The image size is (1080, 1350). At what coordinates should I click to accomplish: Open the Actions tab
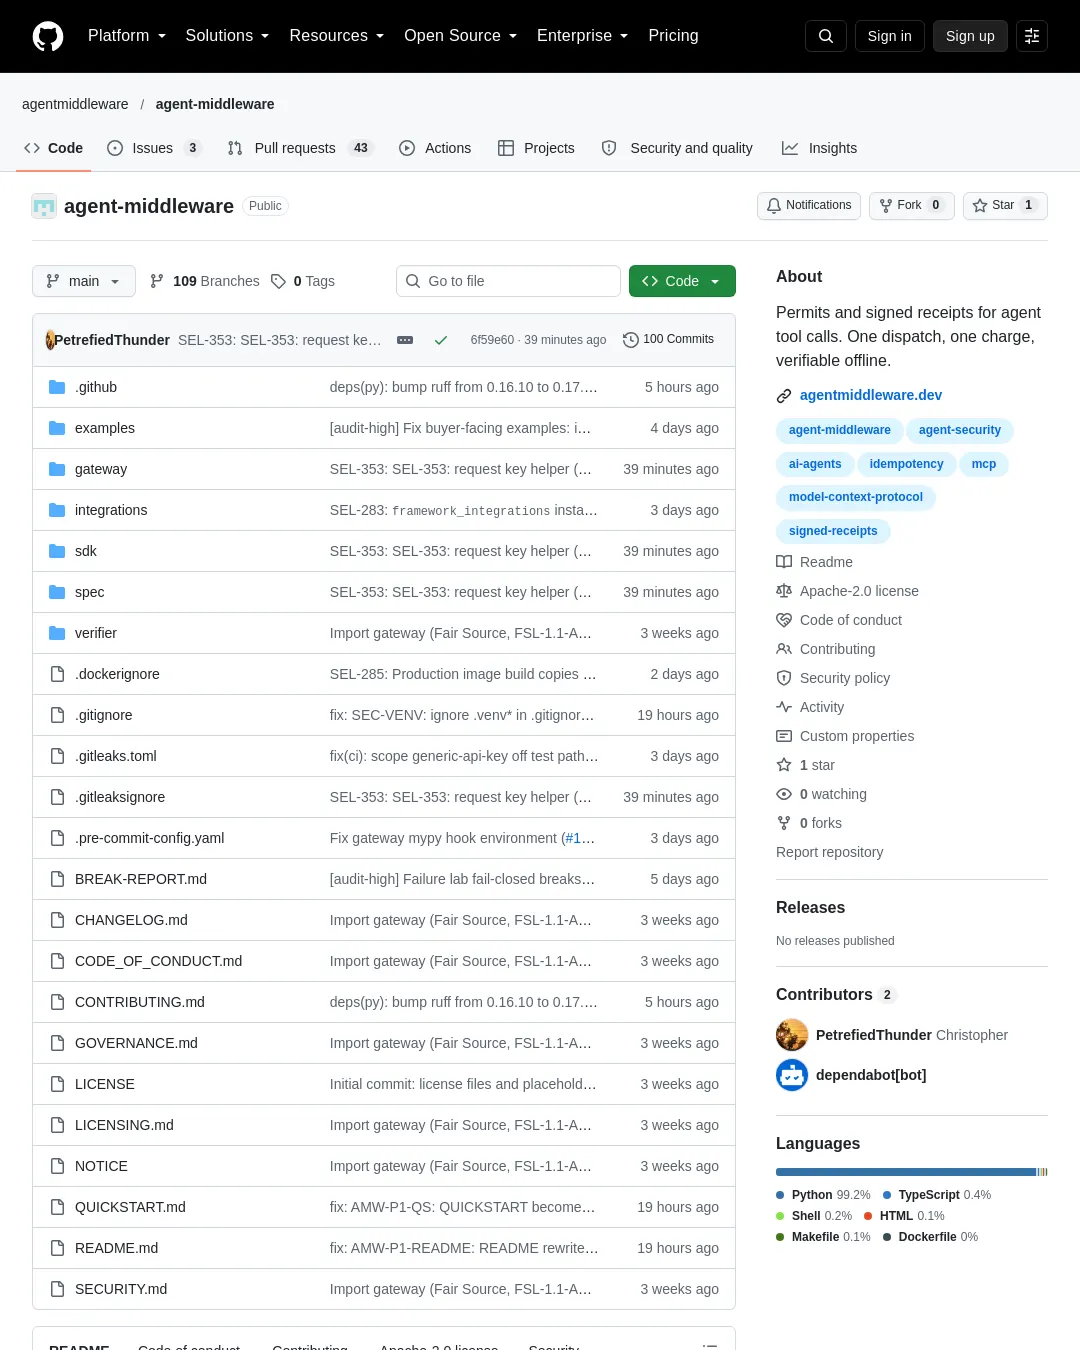coord(435,148)
